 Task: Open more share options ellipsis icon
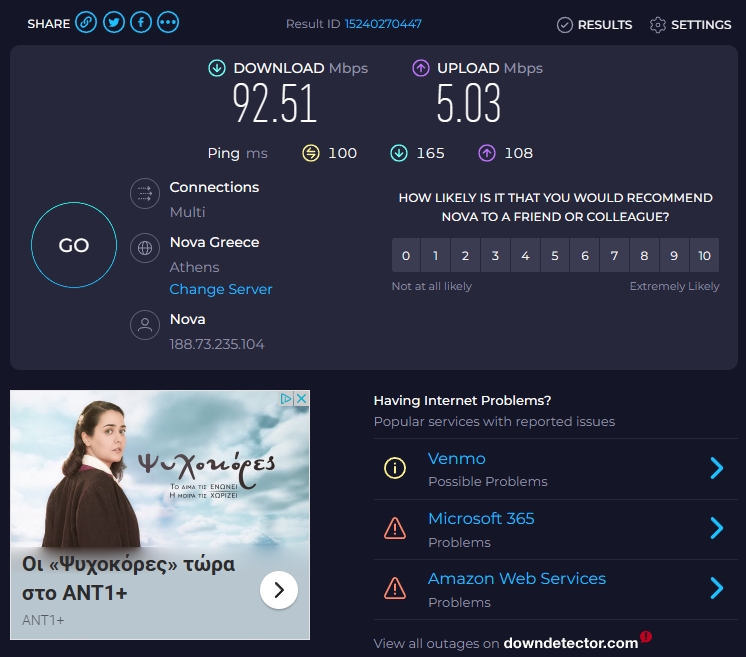tap(168, 23)
